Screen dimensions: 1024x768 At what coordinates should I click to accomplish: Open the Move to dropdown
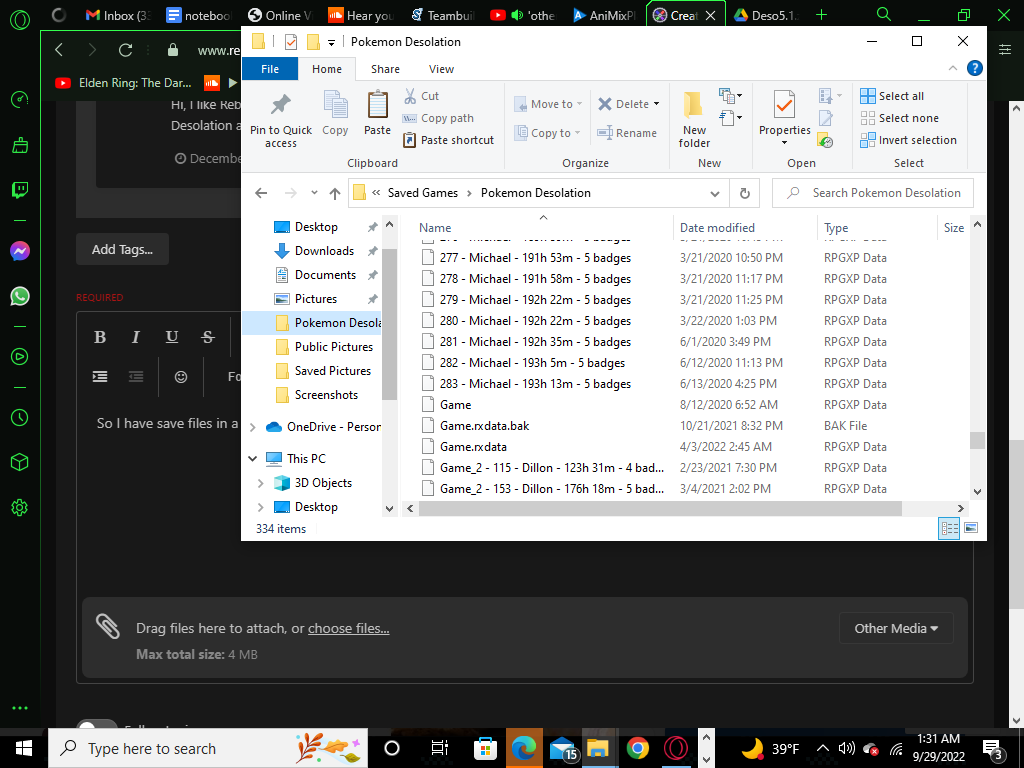[x=548, y=104]
